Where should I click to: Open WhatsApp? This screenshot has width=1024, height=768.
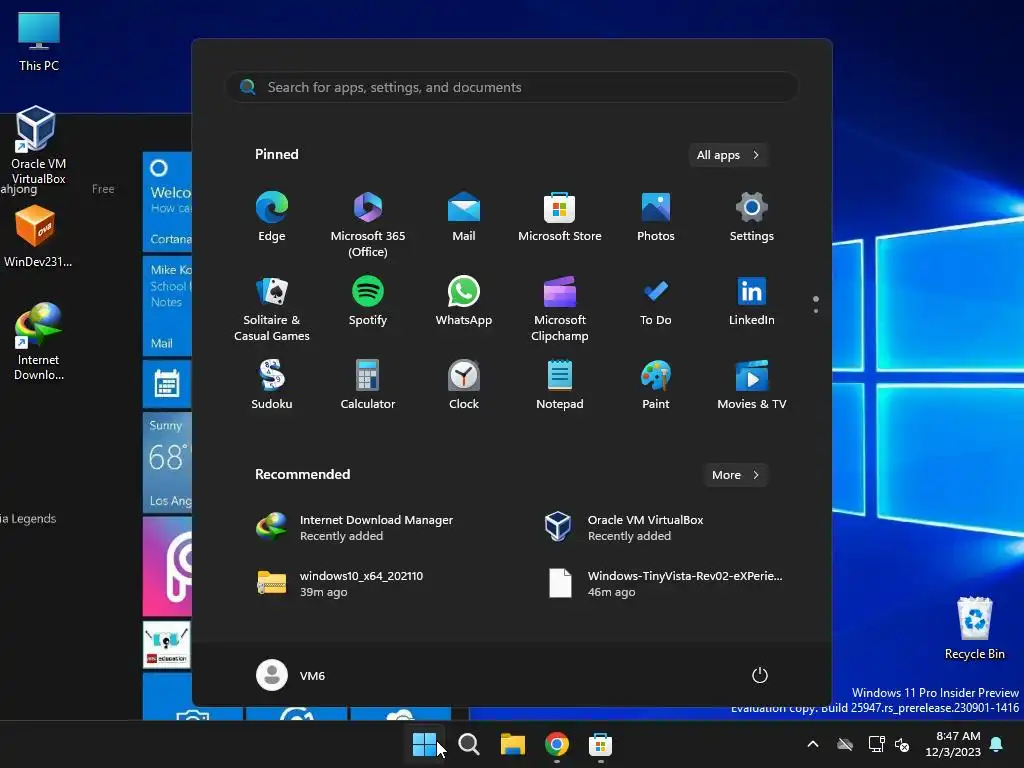click(464, 301)
